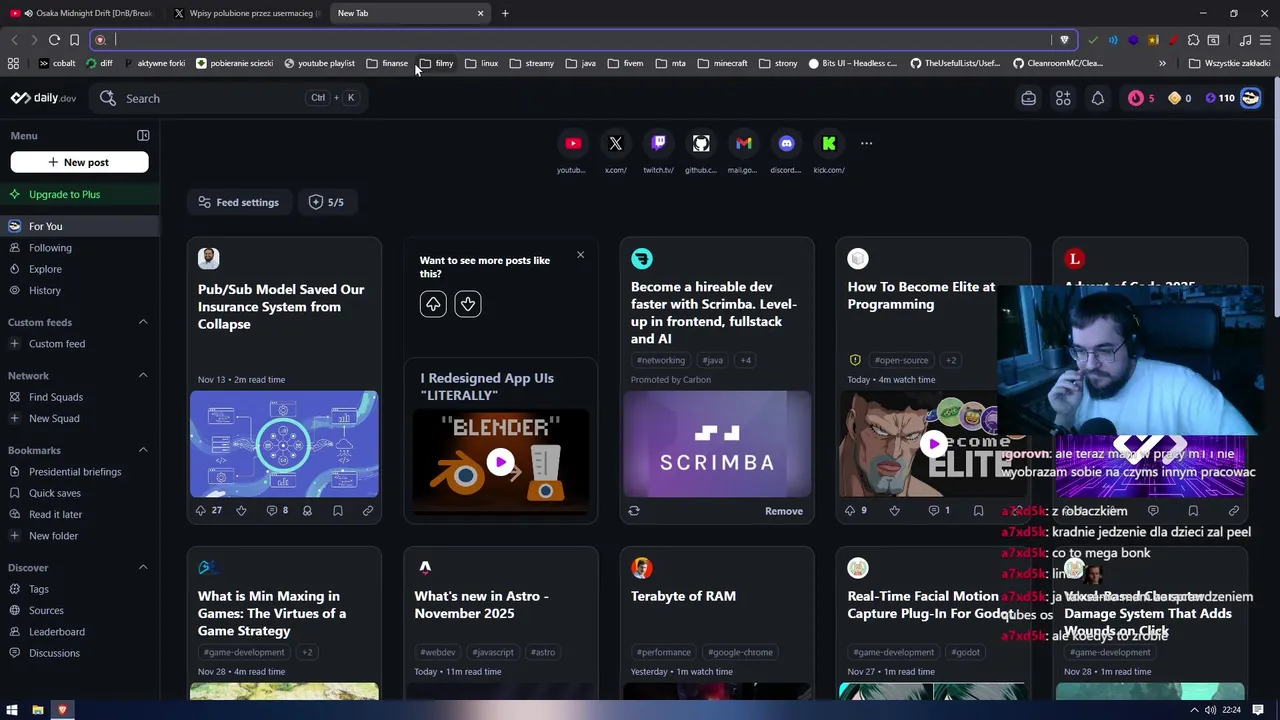Image resolution: width=1280 pixels, height=720 pixels.
Task: Click Upgrade to Plus
Action: pos(80,194)
